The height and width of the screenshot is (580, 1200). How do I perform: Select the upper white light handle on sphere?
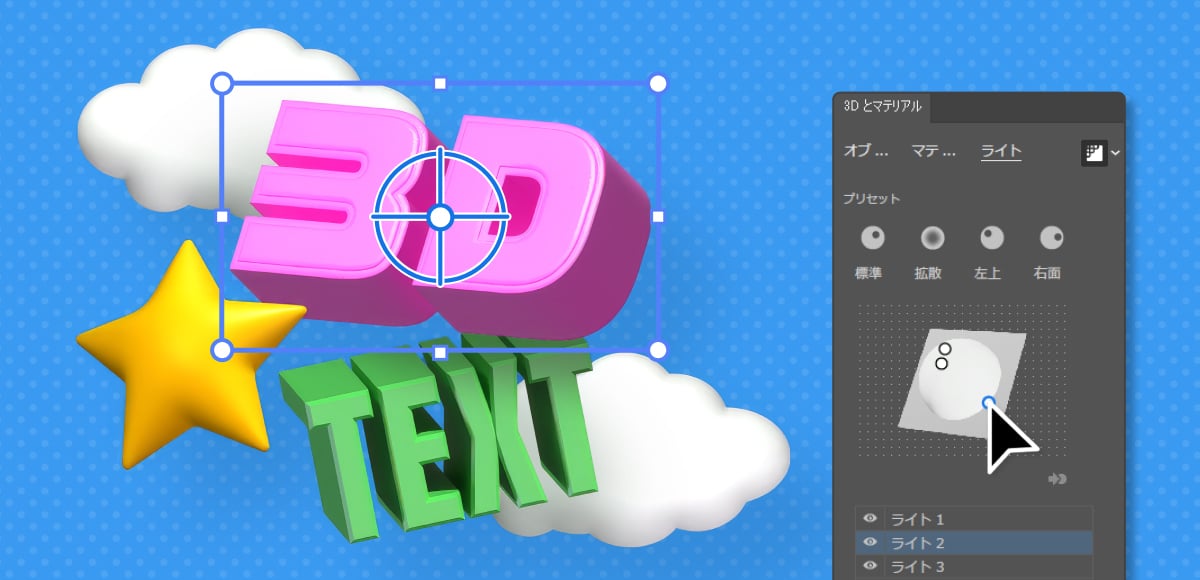click(945, 350)
